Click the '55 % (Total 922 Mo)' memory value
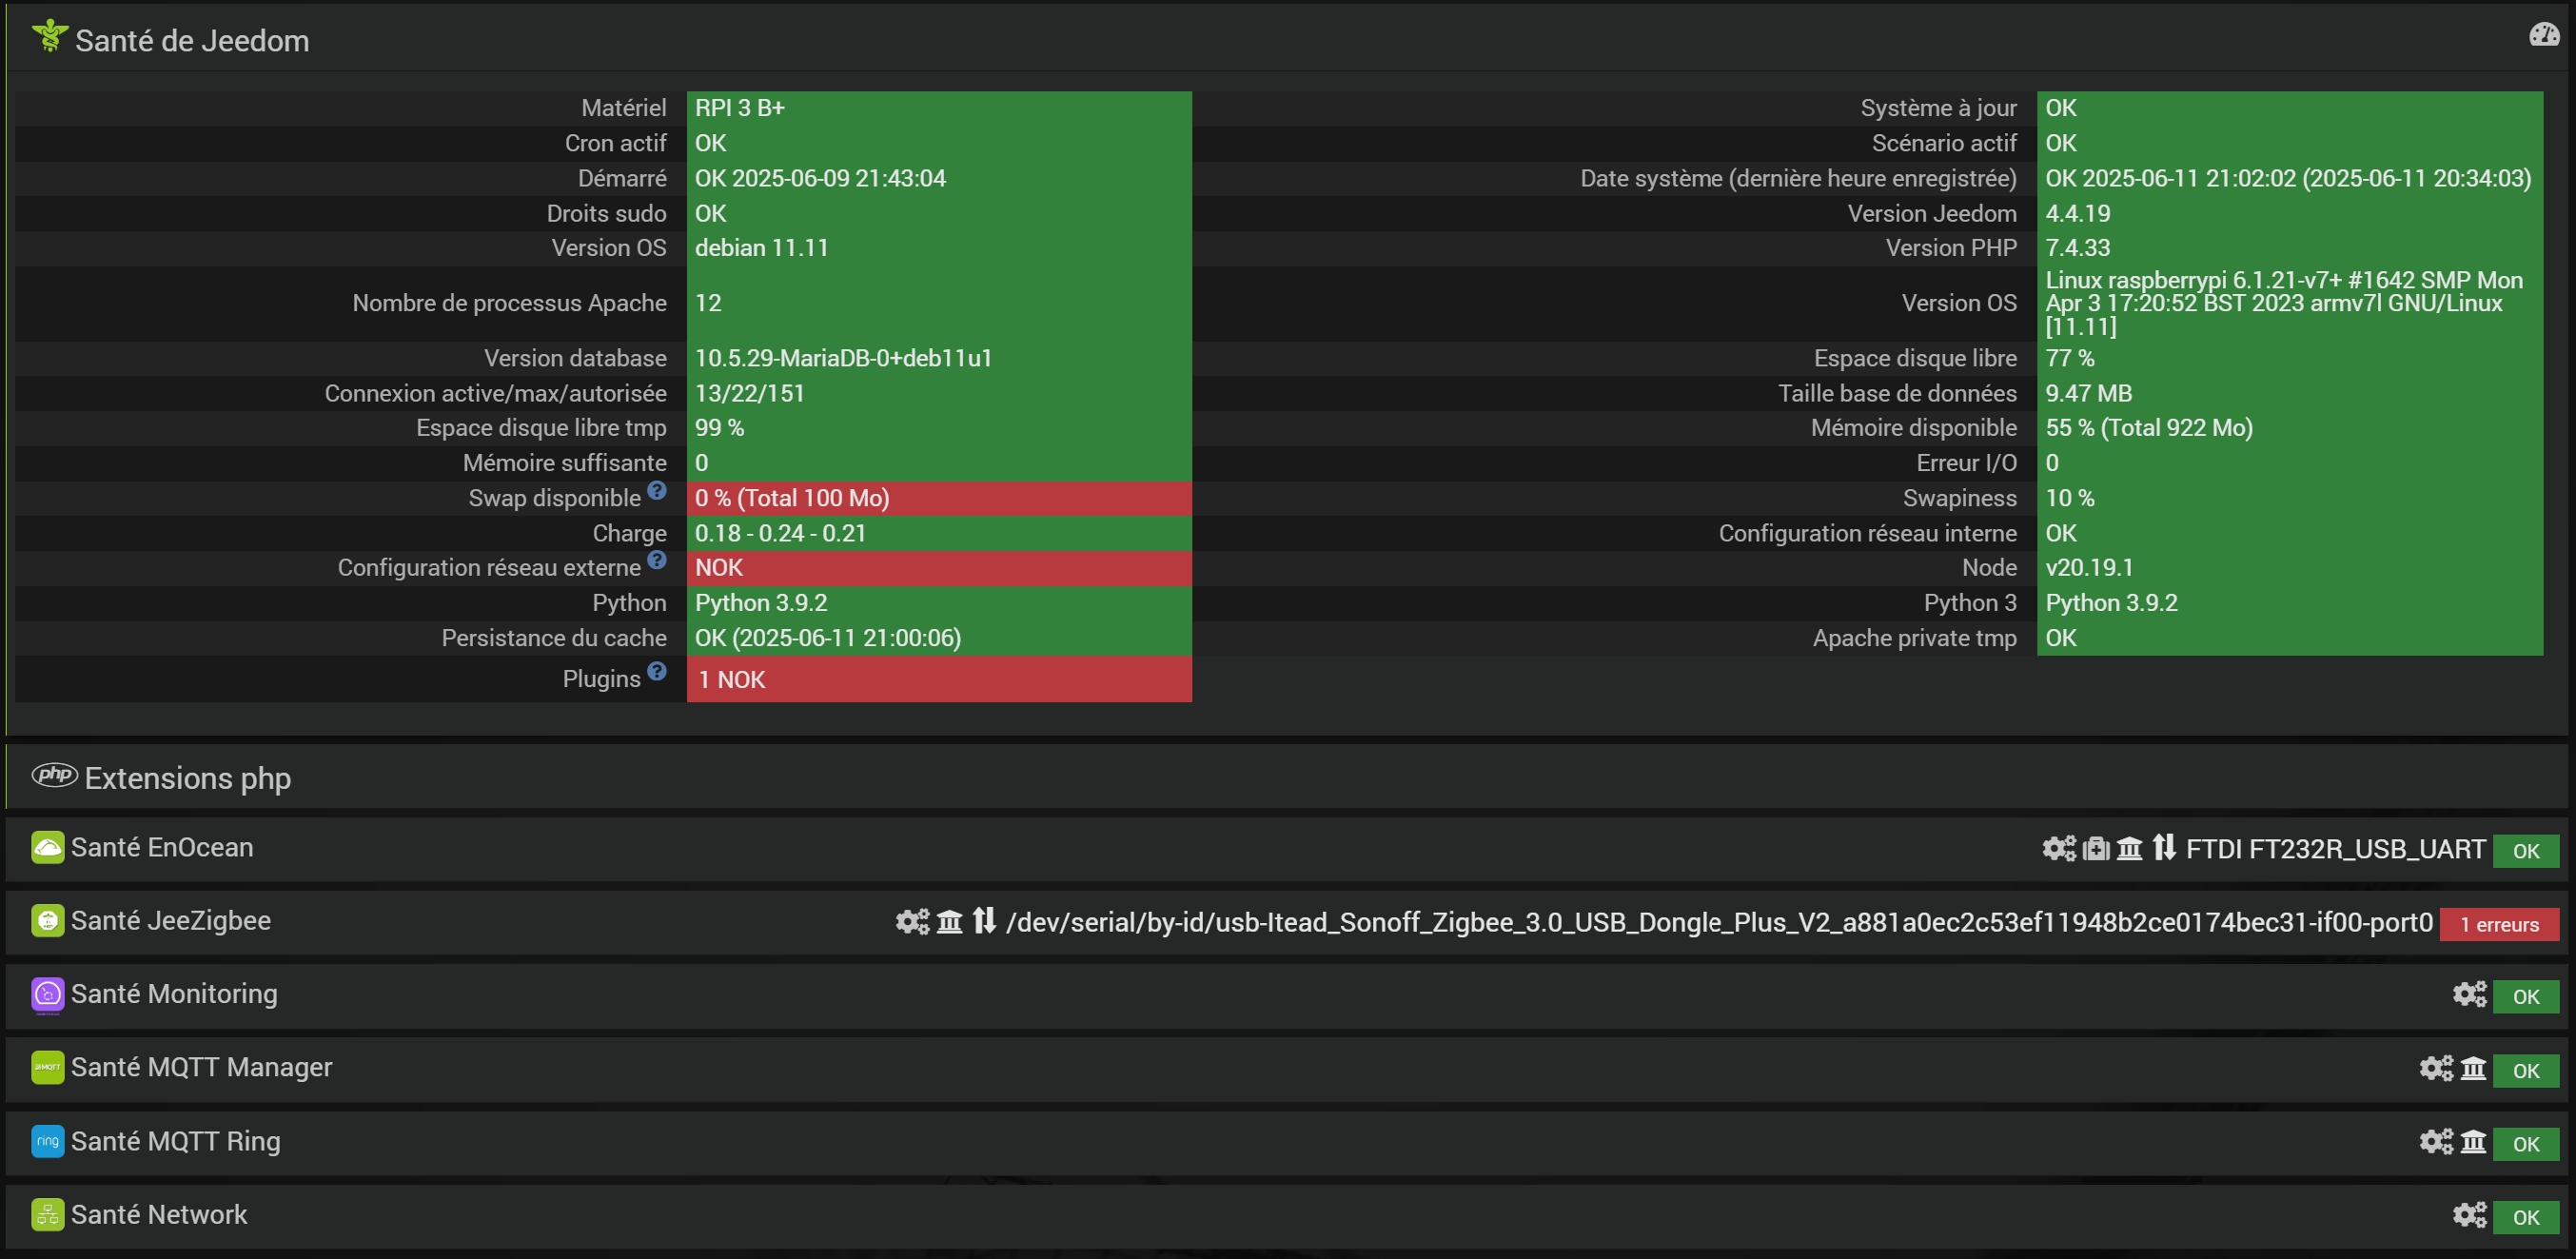The height and width of the screenshot is (1259, 2576). pos(2149,428)
